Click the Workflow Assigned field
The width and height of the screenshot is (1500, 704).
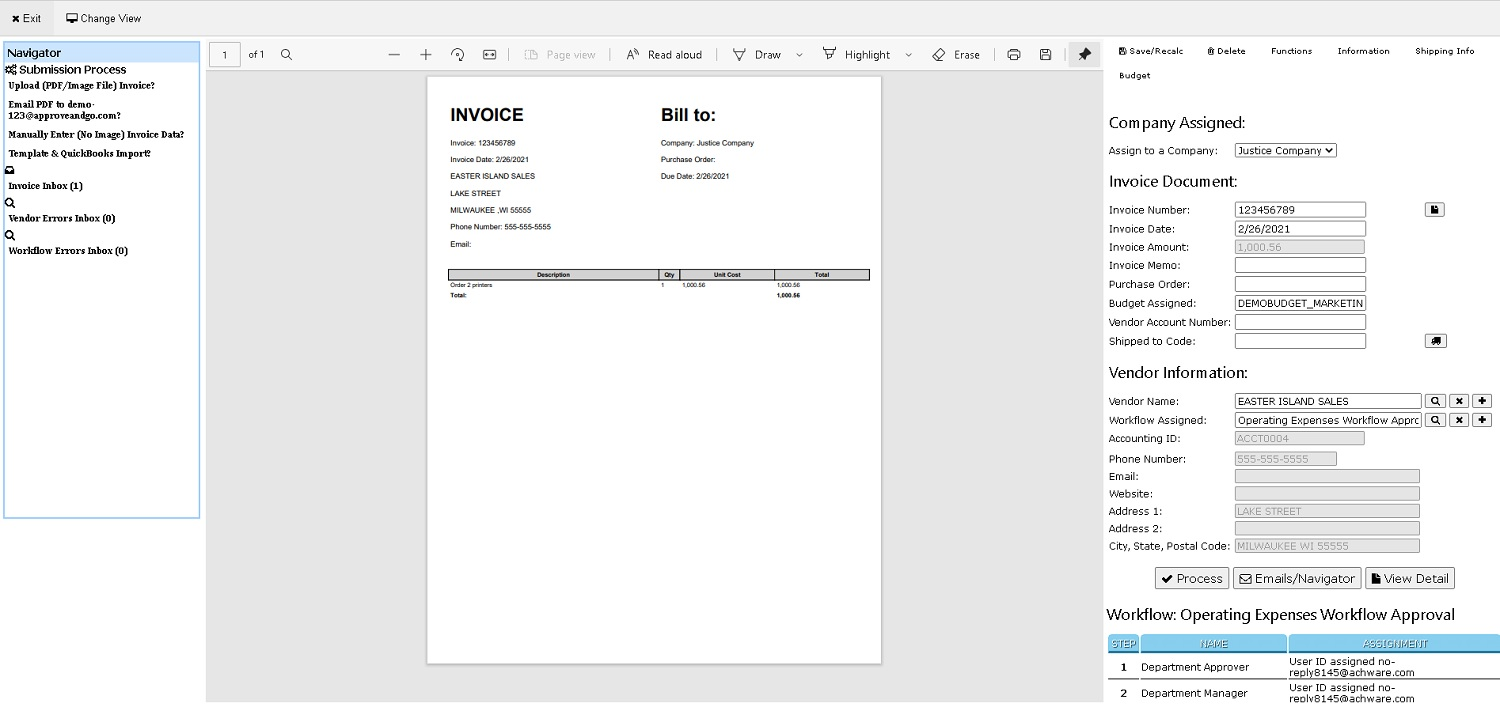[1328, 420]
